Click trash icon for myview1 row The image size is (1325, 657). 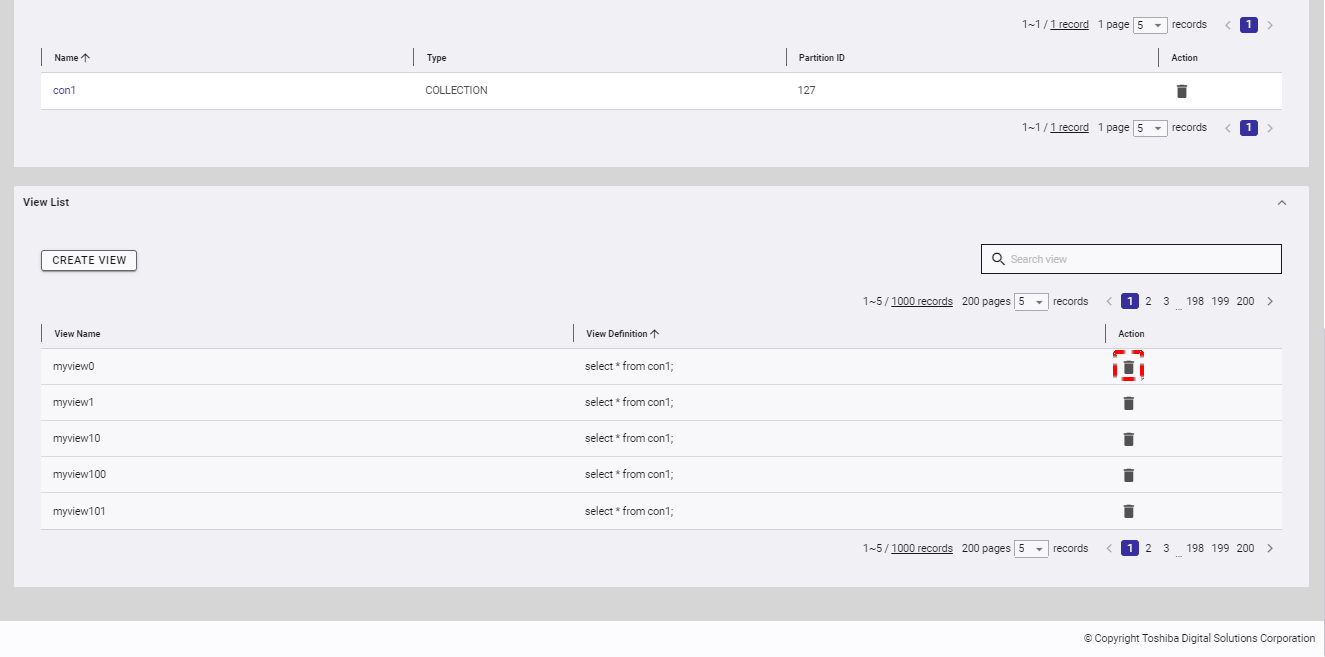[1128, 403]
